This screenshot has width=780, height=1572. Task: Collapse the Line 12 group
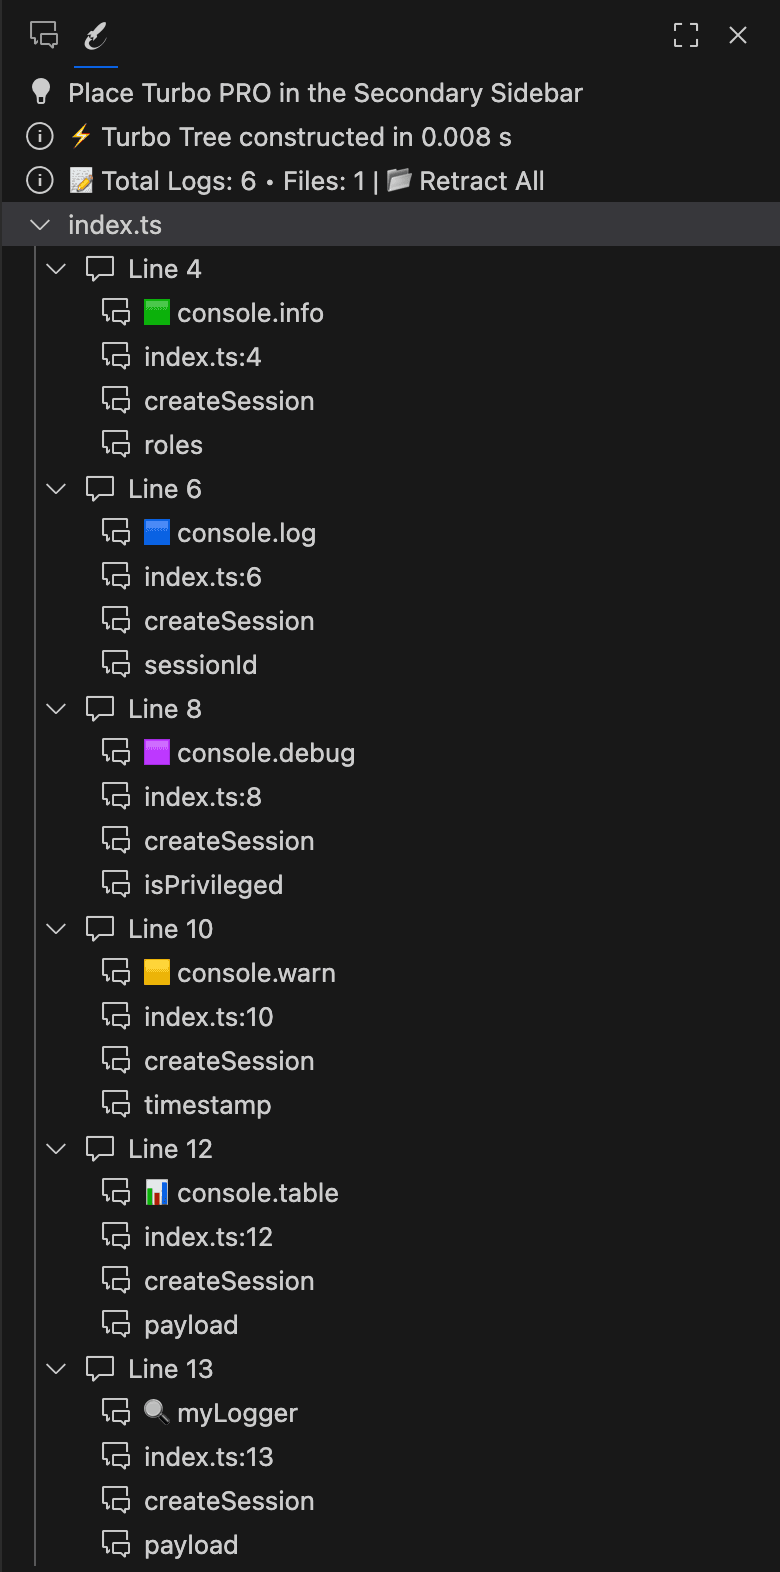click(56, 1148)
